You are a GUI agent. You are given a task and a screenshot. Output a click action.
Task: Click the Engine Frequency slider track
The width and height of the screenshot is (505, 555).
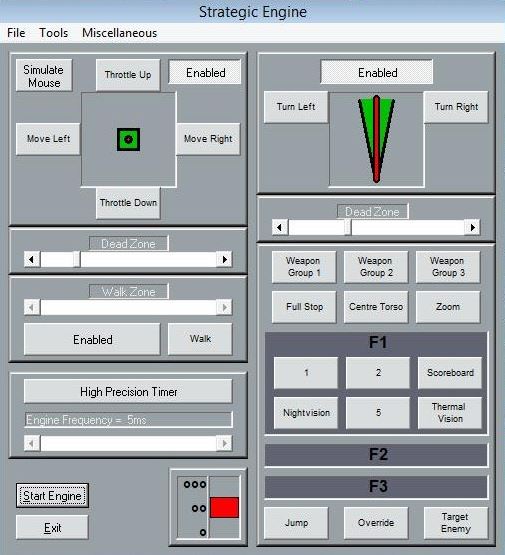point(128,444)
